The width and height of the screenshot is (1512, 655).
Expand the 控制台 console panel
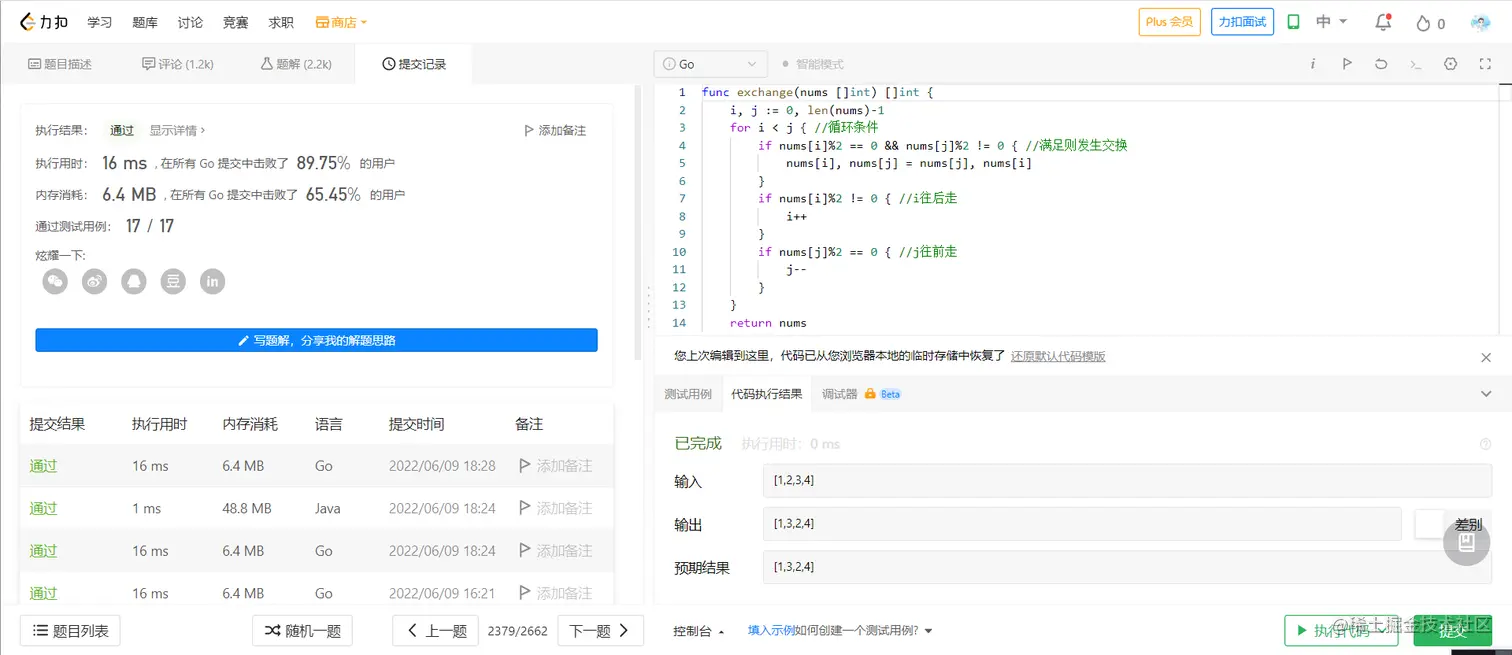tap(699, 631)
